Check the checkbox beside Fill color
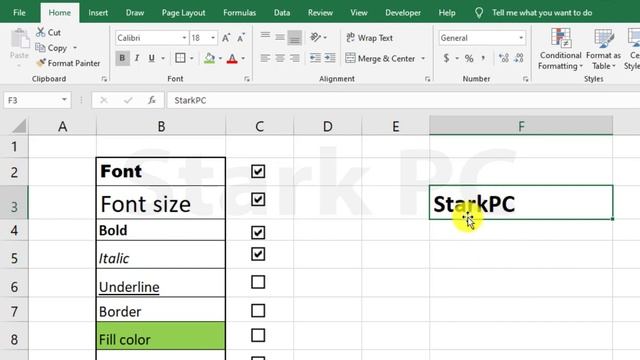 point(258,336)
